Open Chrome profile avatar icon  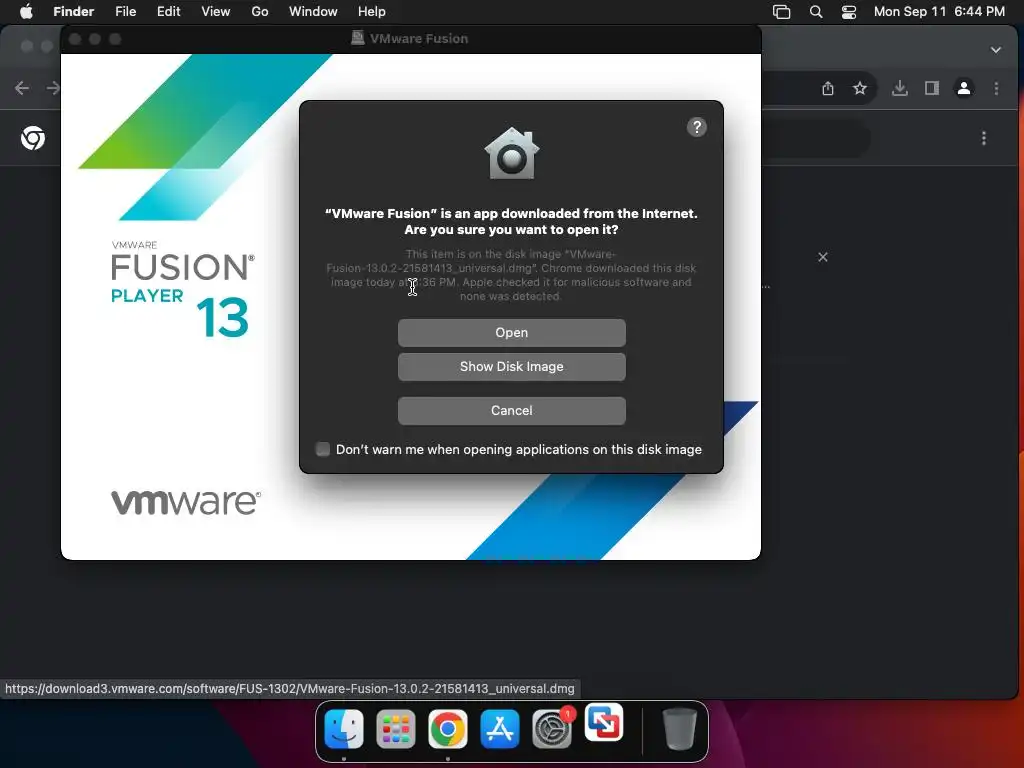964,88
